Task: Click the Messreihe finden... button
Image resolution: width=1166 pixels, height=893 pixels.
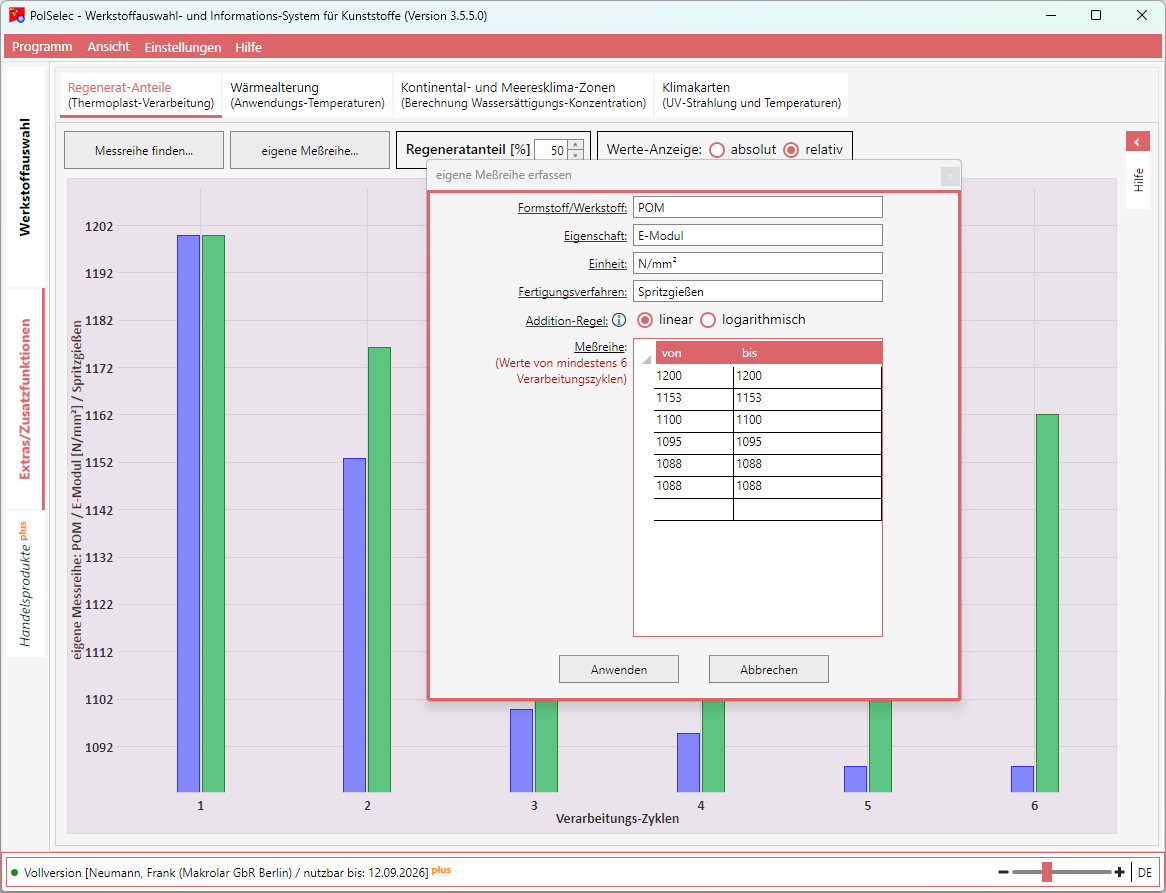Action: [144, 150]
